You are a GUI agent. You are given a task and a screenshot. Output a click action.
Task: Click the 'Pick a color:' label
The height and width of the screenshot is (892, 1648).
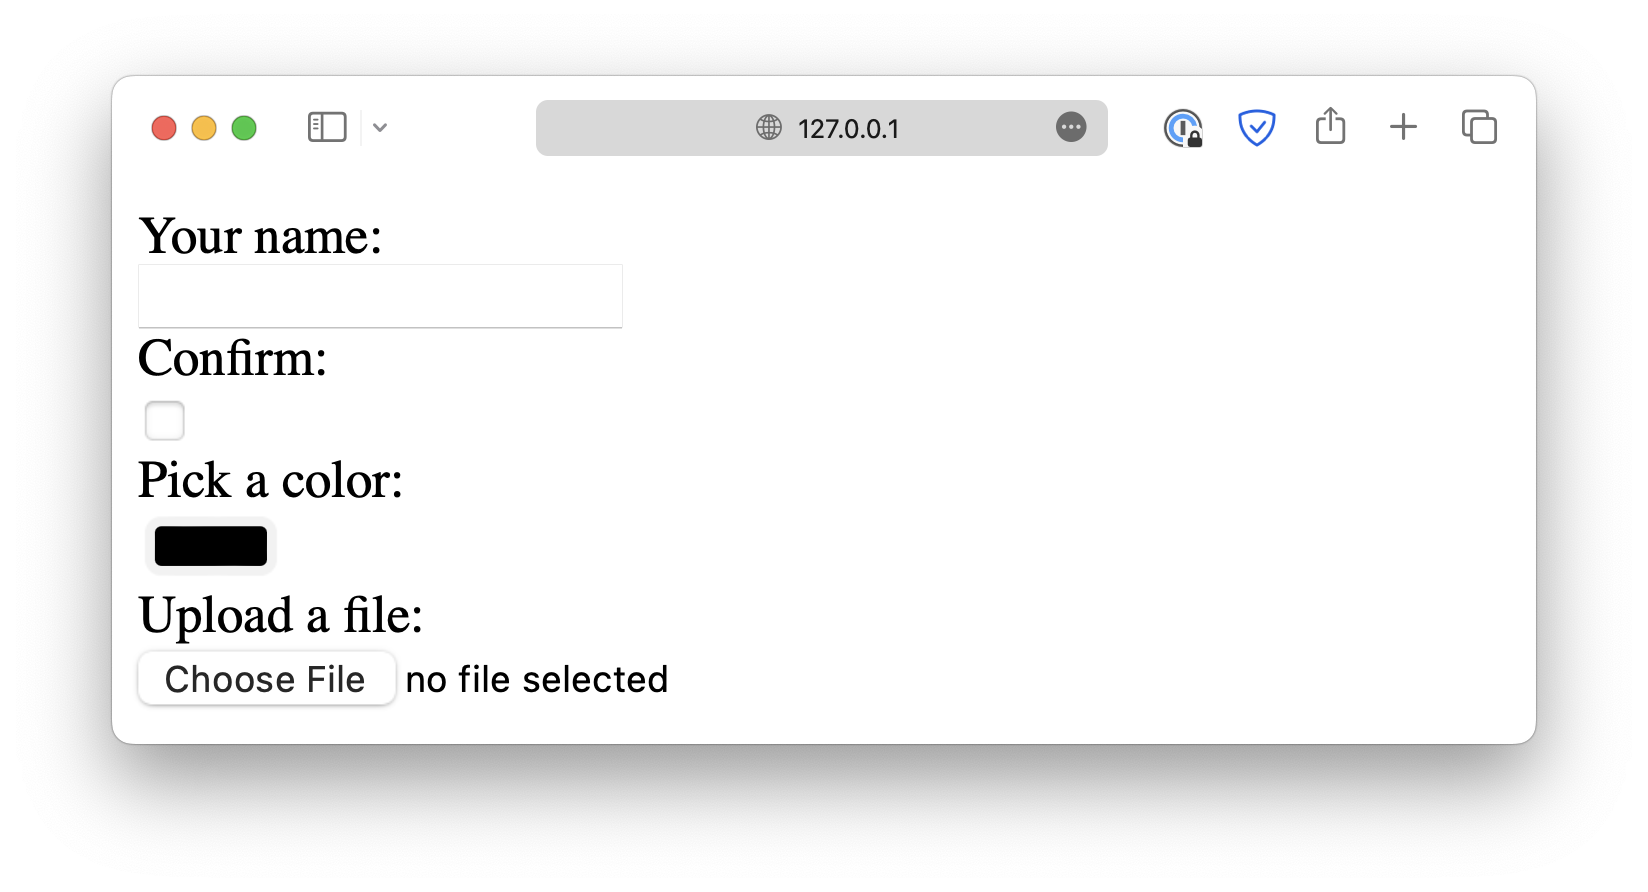click(271, 480)
